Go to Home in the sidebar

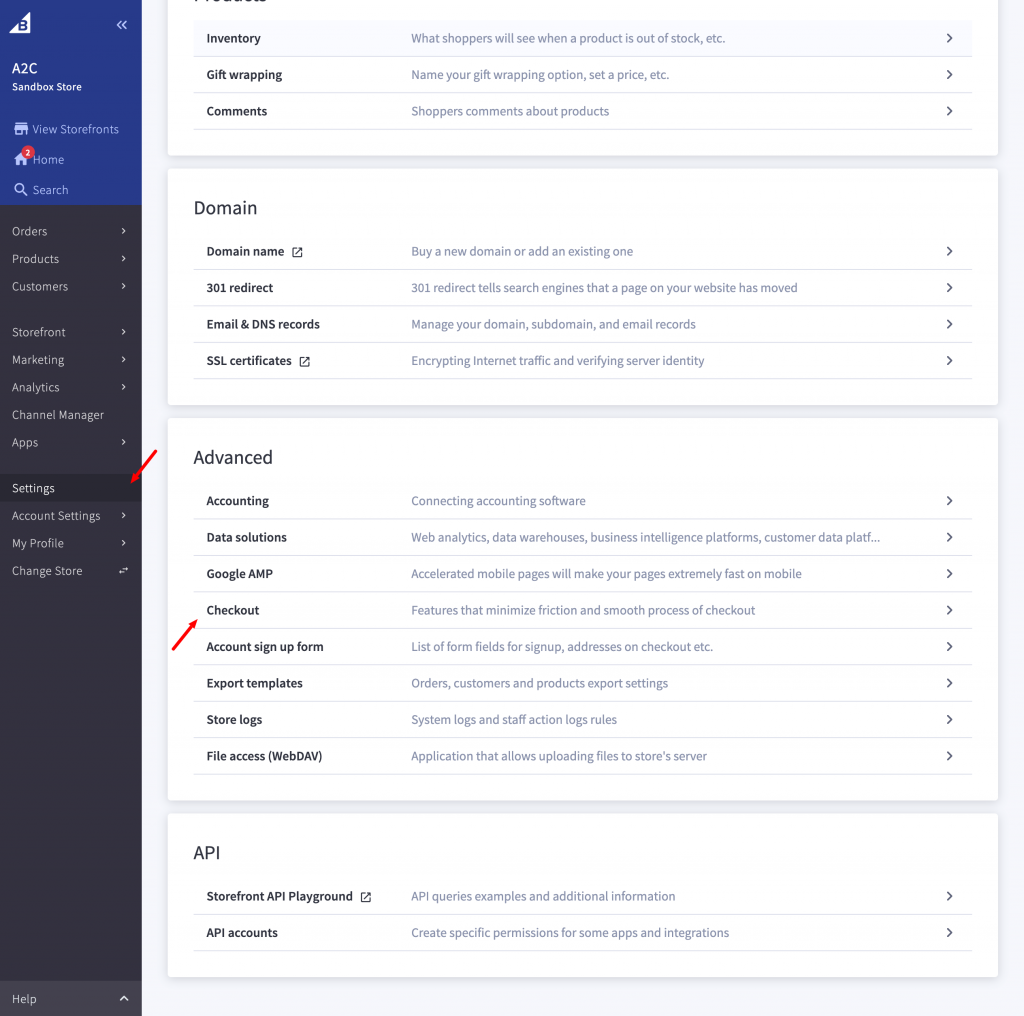coord(48,159)
